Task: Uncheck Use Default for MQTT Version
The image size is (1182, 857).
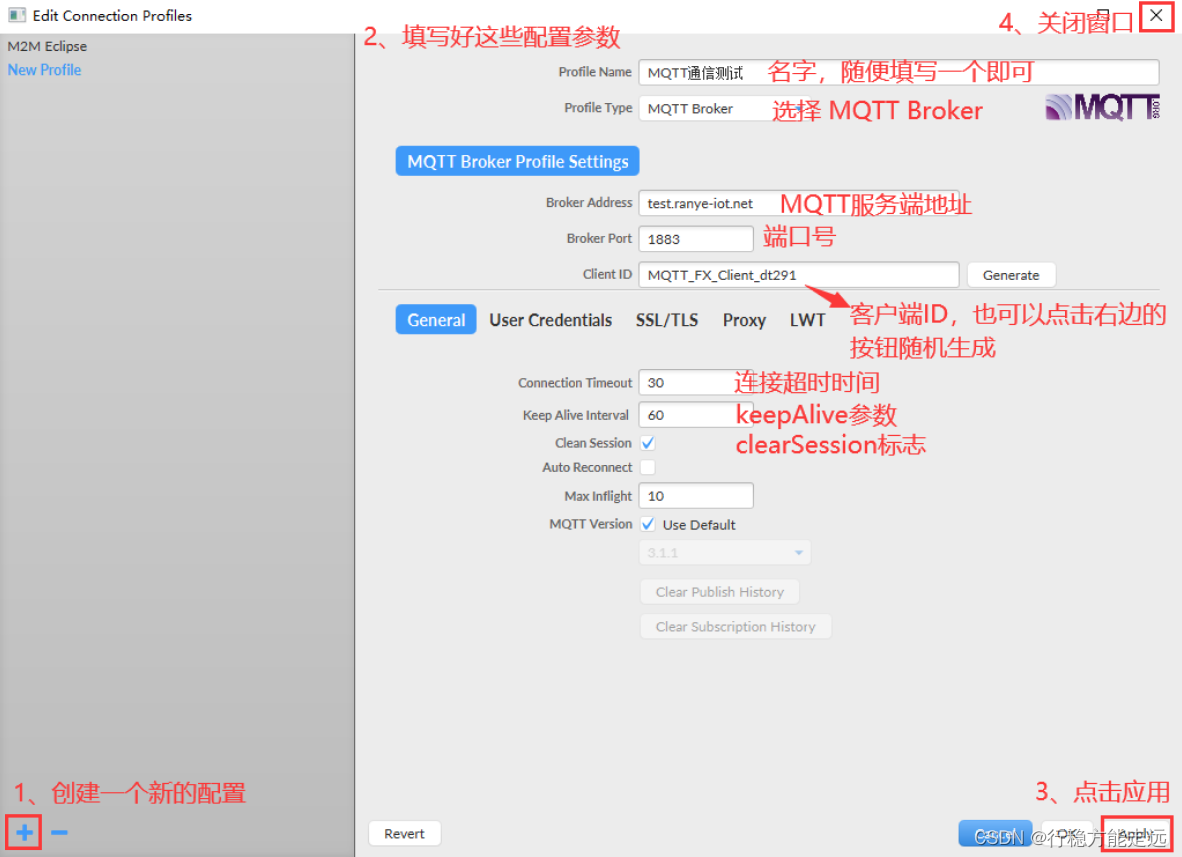Action: point(647,524)
